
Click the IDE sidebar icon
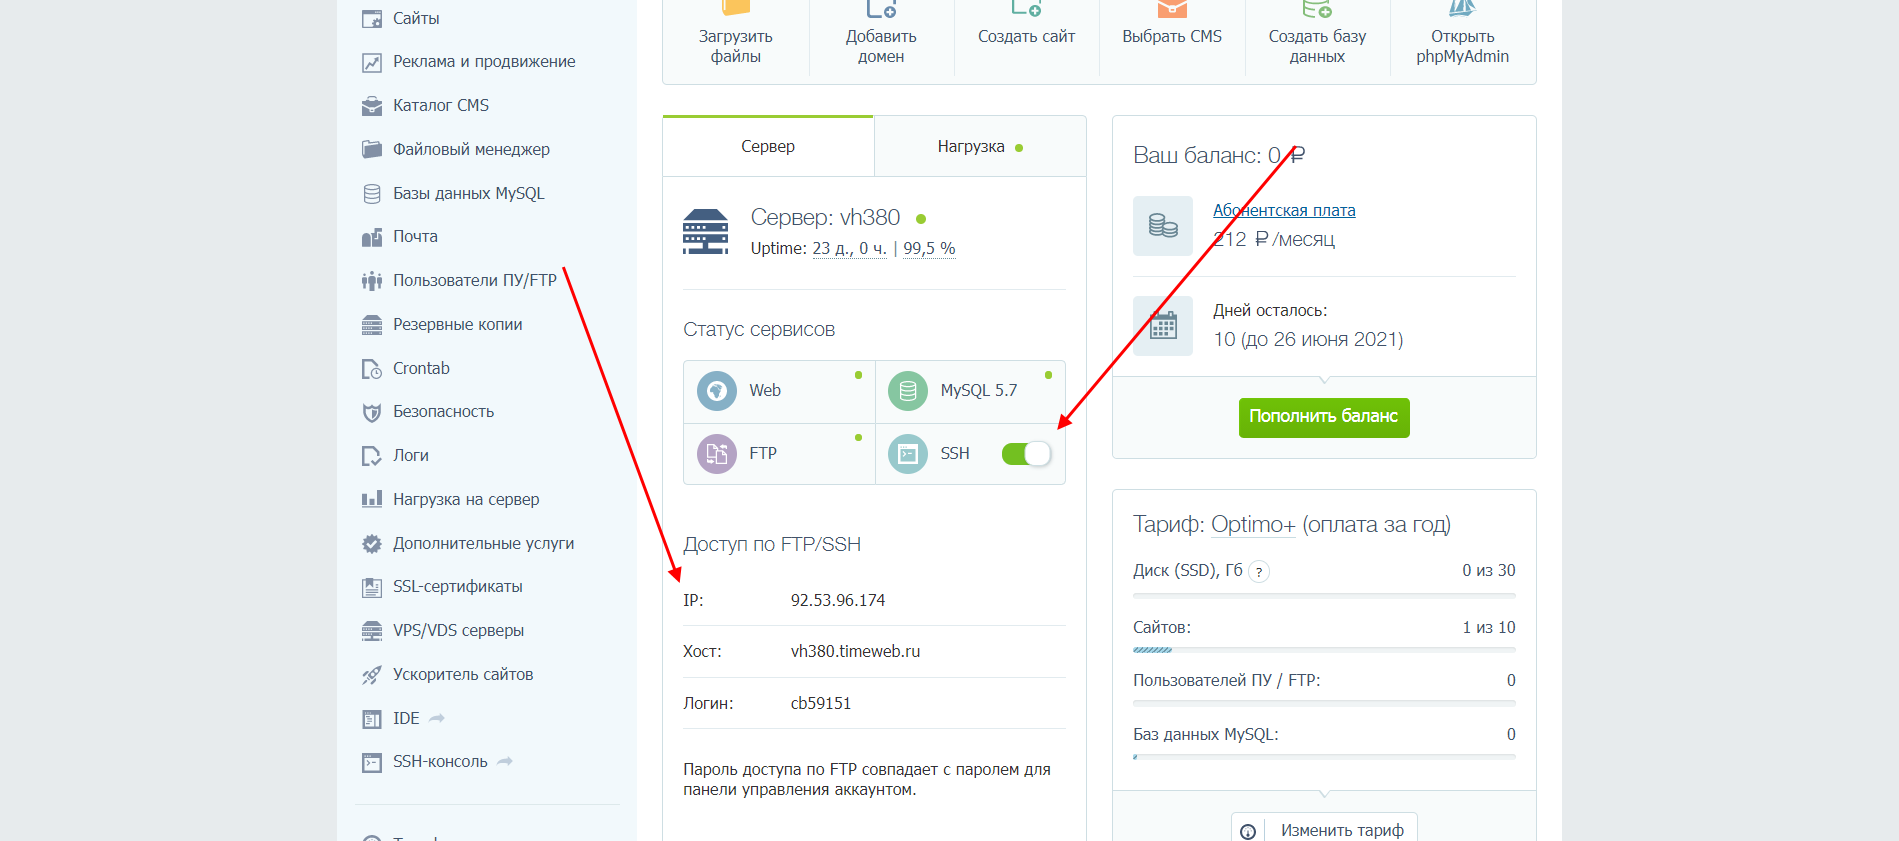pyautogui.click(x=372, y=719)
